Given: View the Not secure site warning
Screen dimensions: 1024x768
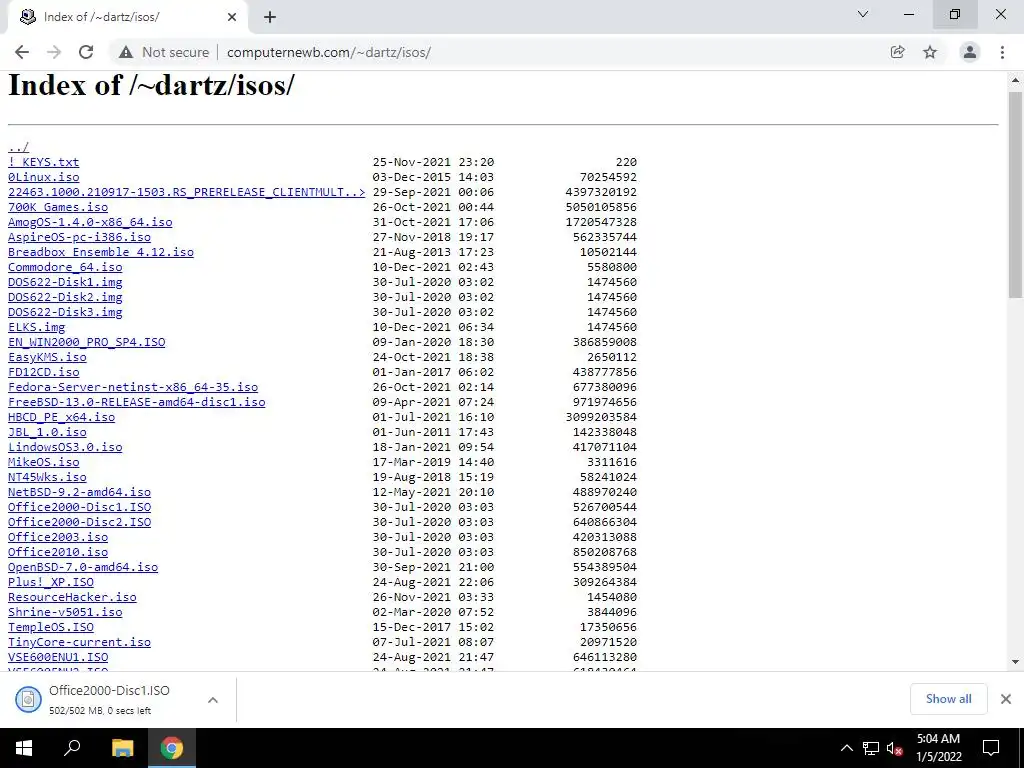Looking at the screenshot, I should pyautogui.click(x=164, y=52).
